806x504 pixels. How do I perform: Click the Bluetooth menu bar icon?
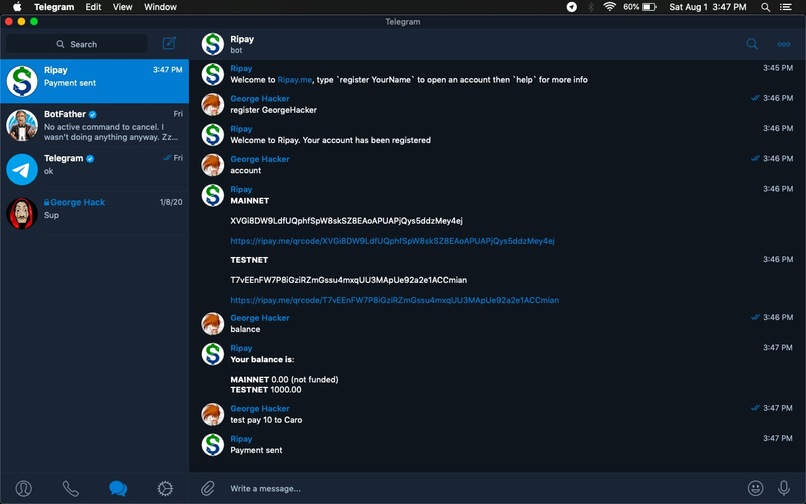(x=591, y=7)
